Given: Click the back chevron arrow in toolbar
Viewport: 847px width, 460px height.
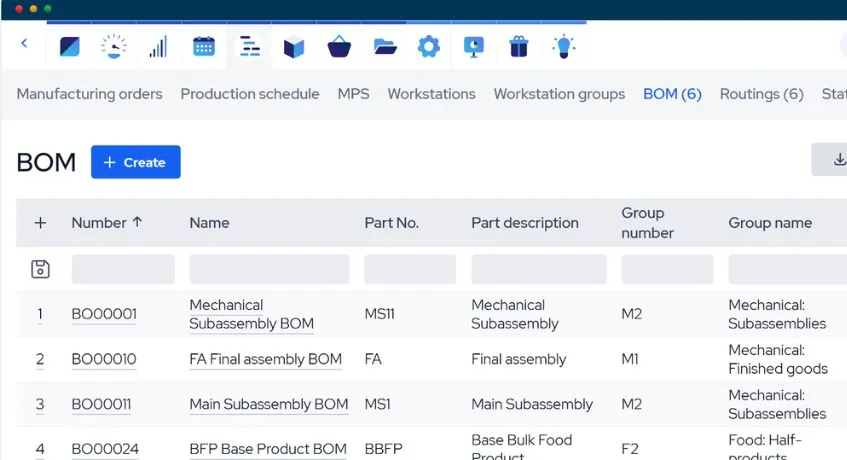Looking at the screenshot, I should click(x=24, y=43).
